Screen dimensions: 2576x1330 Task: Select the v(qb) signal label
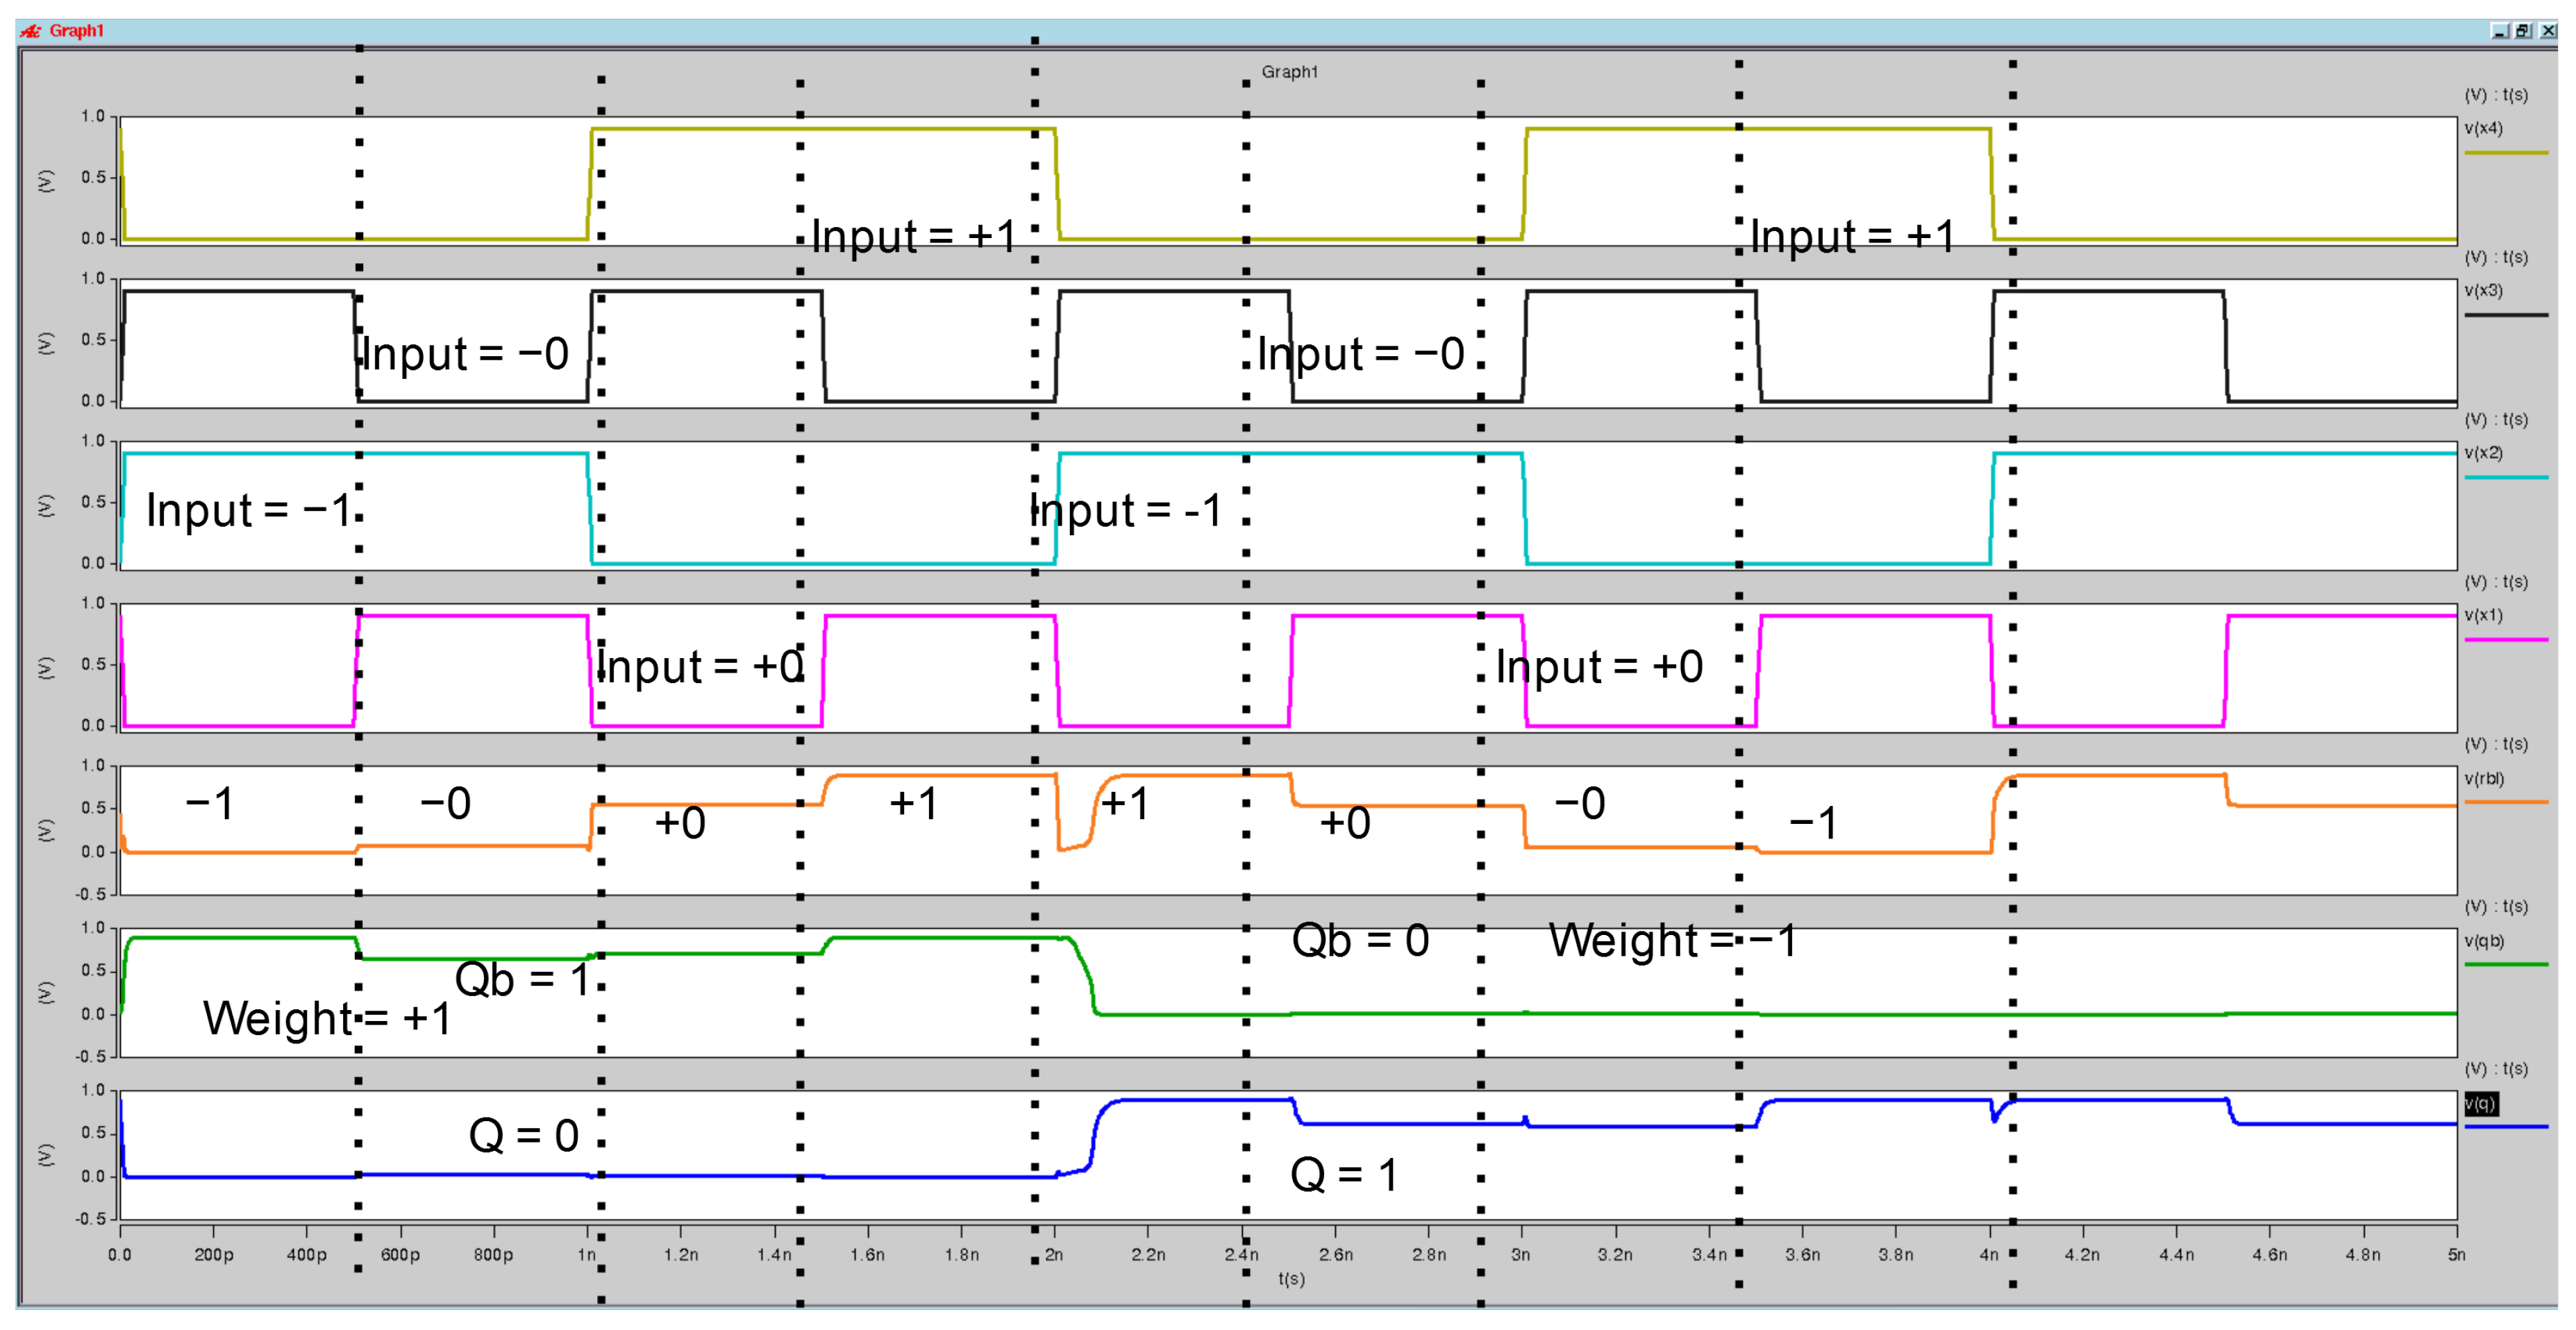(2484, 941)
